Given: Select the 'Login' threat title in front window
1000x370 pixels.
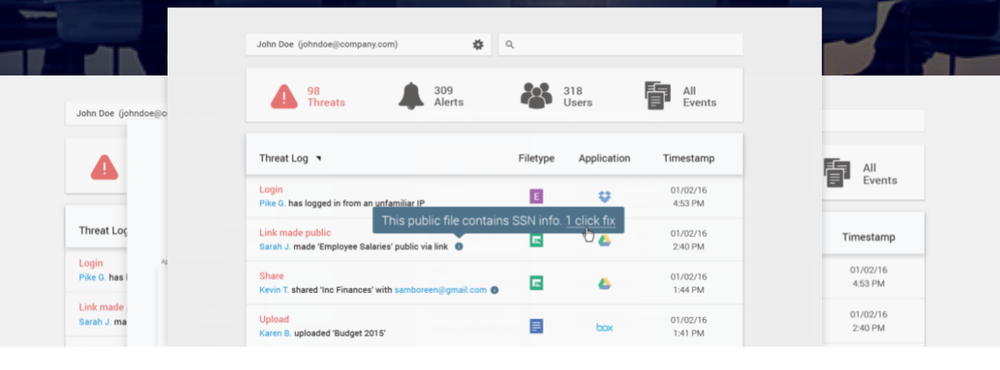Looking at the screenshot, I should (x=271, y=189).
